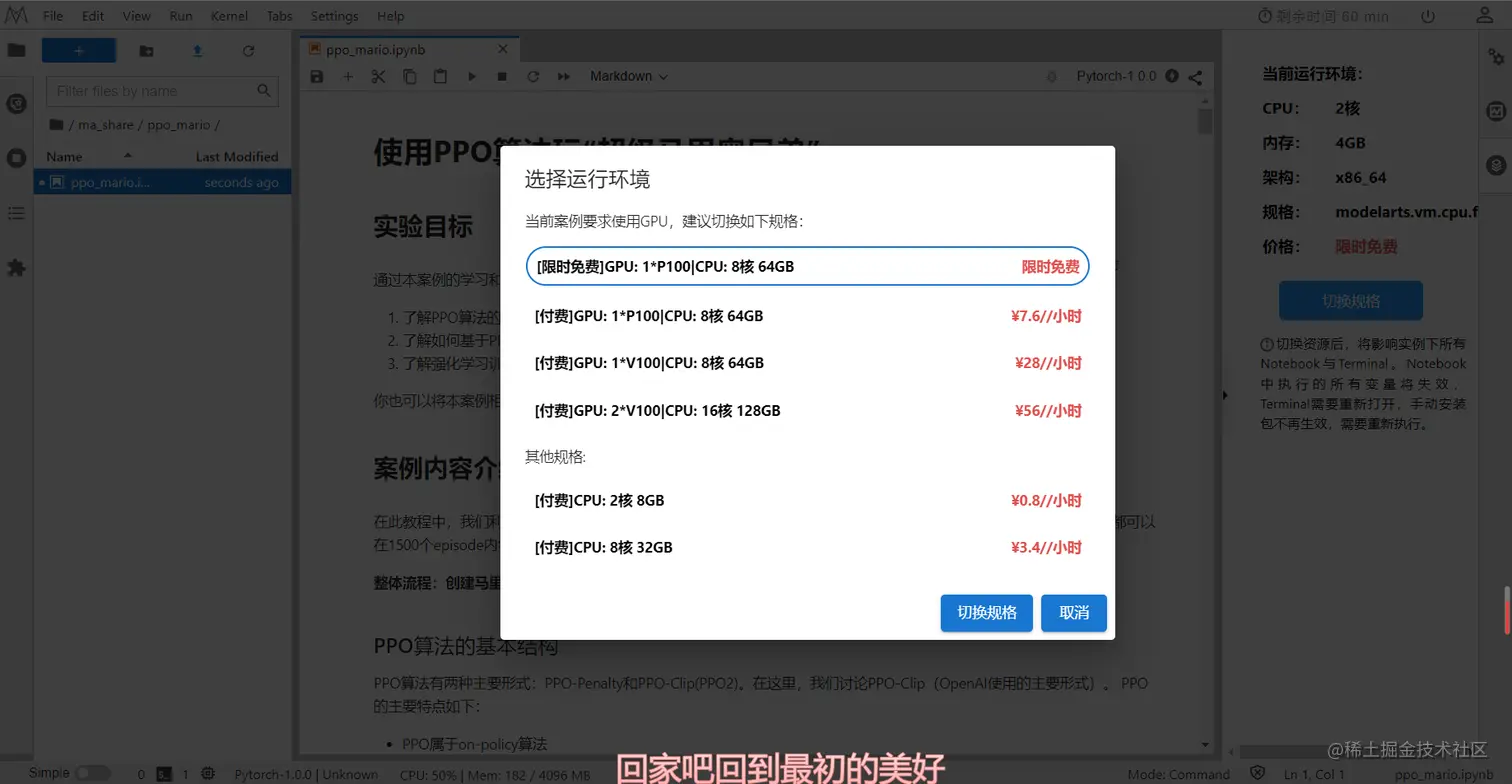The height and width of the screenshot is (784, 1512).
Task: Choose paid CPU 2核 8GB option
Action: [807, 500]
